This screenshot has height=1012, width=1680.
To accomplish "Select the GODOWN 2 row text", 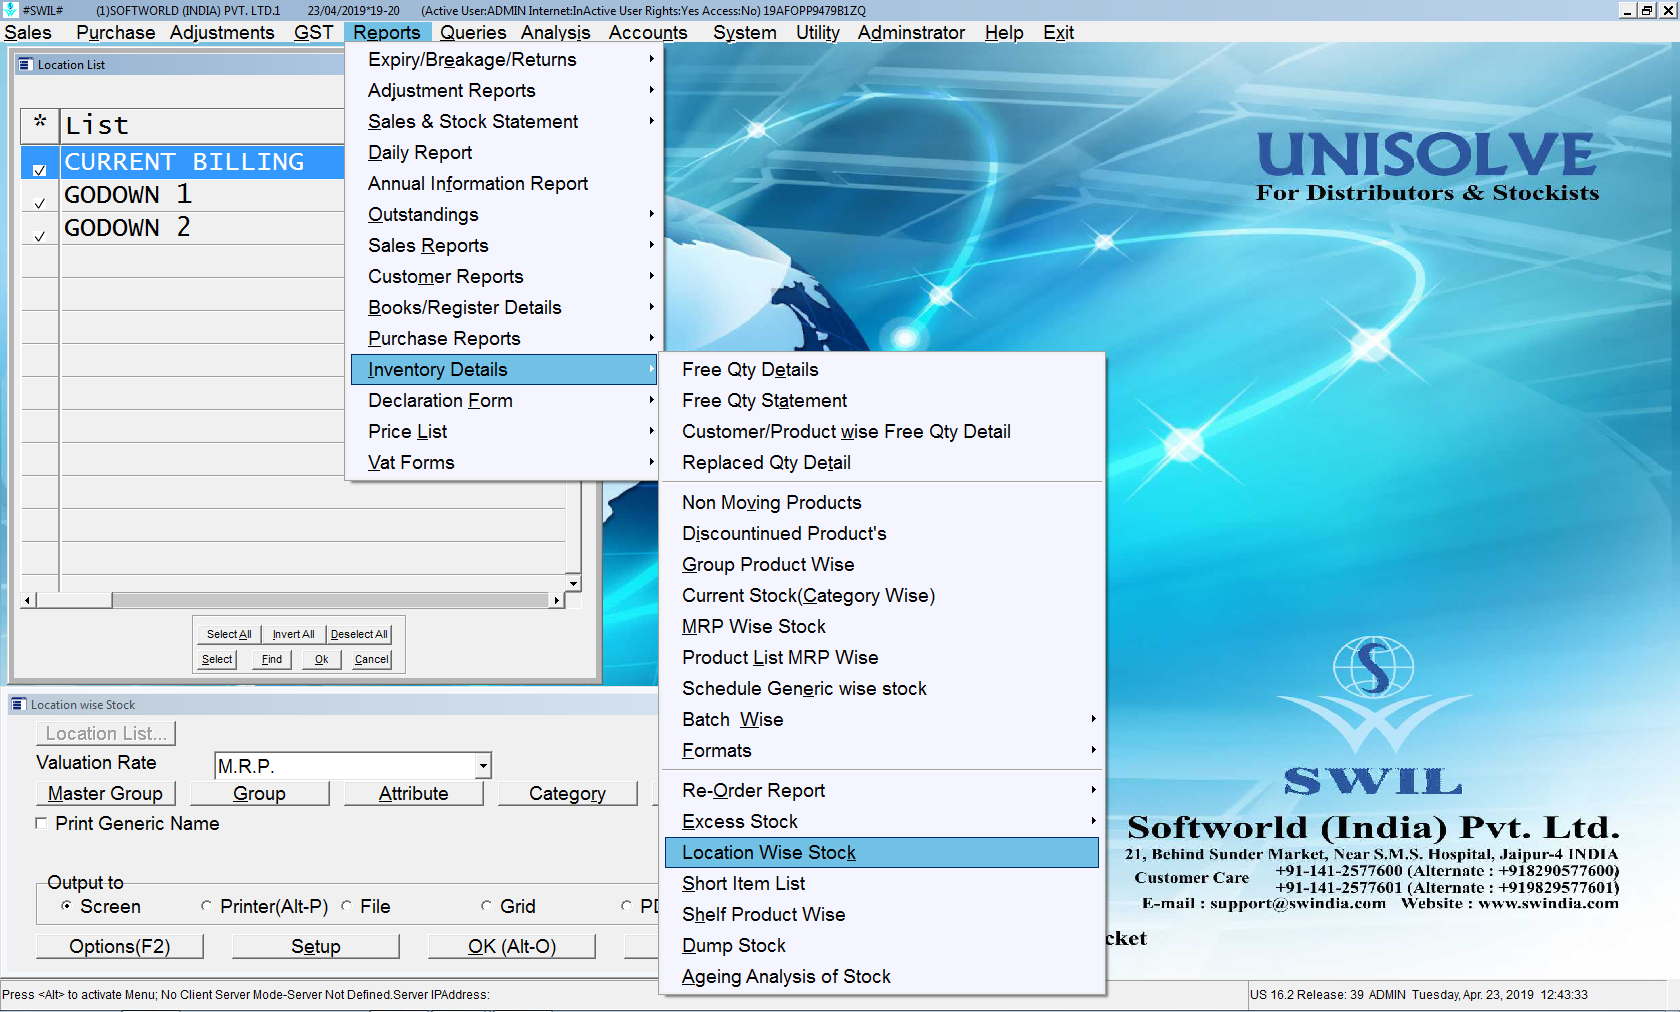I will (127, 227).
